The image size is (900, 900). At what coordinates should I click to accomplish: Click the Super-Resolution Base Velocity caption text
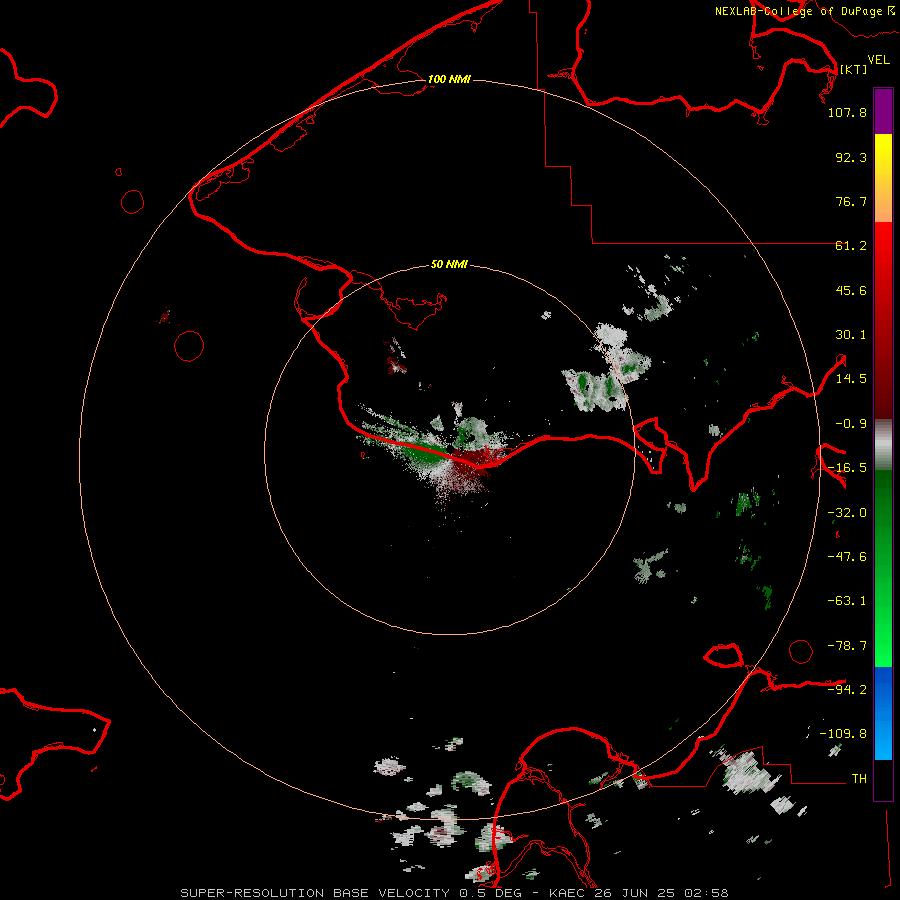pos(454,893)
